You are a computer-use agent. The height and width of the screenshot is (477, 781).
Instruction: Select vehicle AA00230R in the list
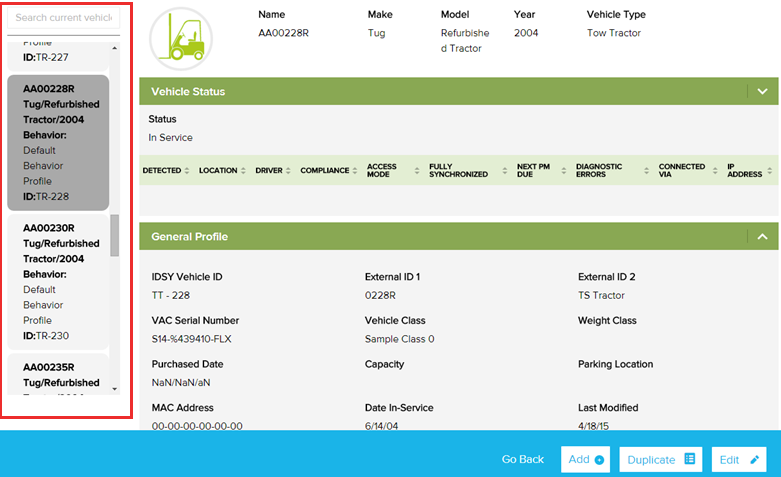61,281
